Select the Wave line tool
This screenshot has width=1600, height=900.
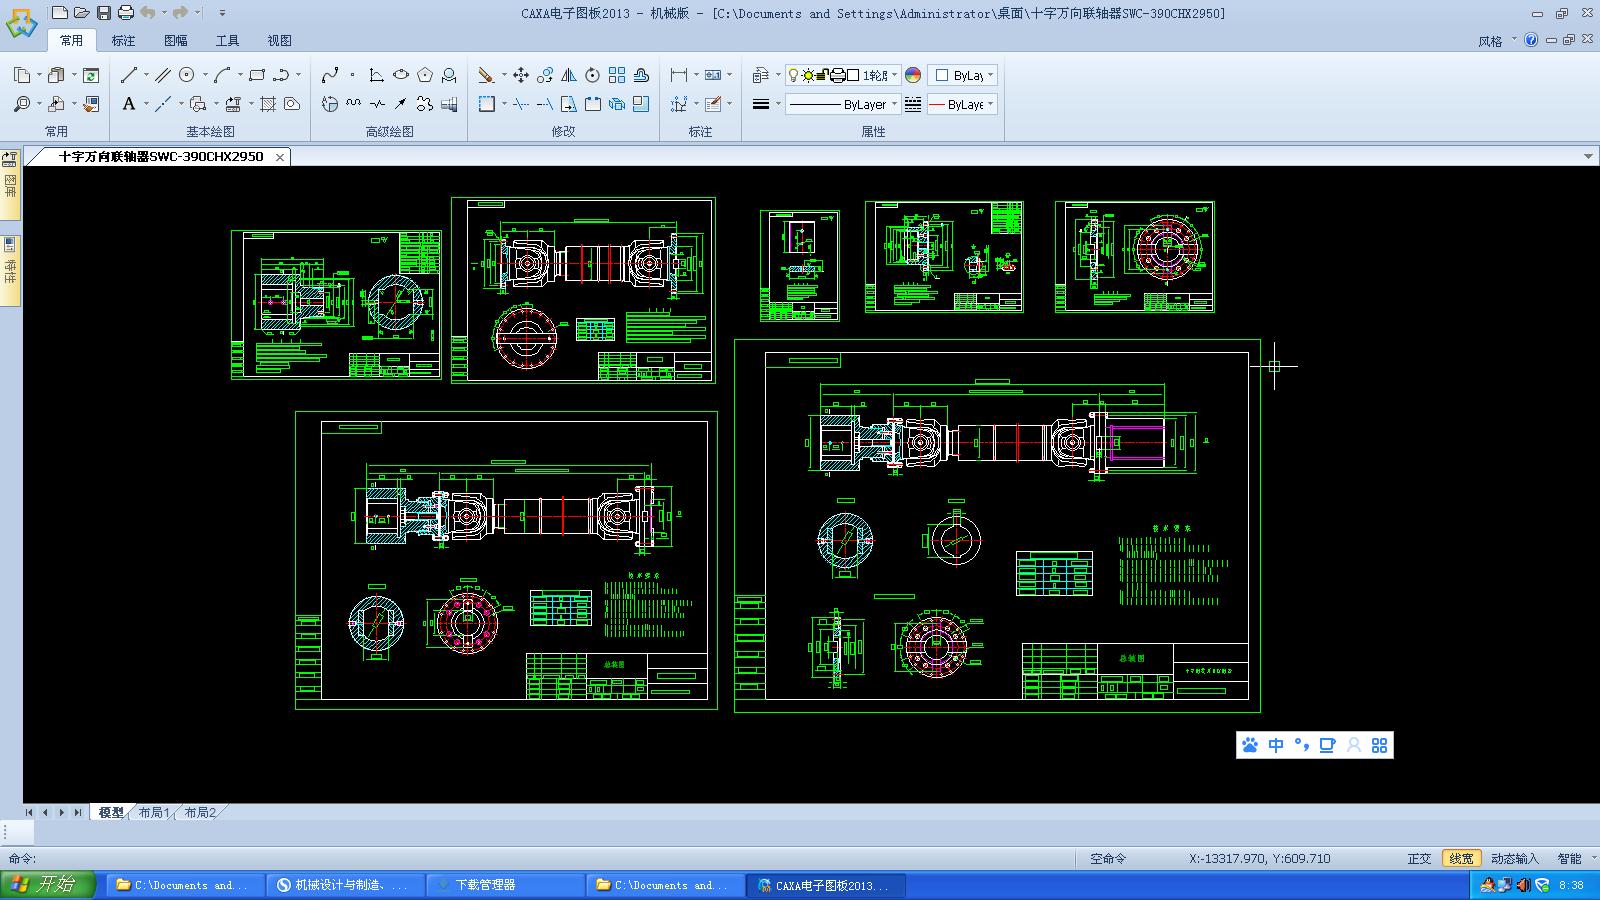click(x=353, y=104)
